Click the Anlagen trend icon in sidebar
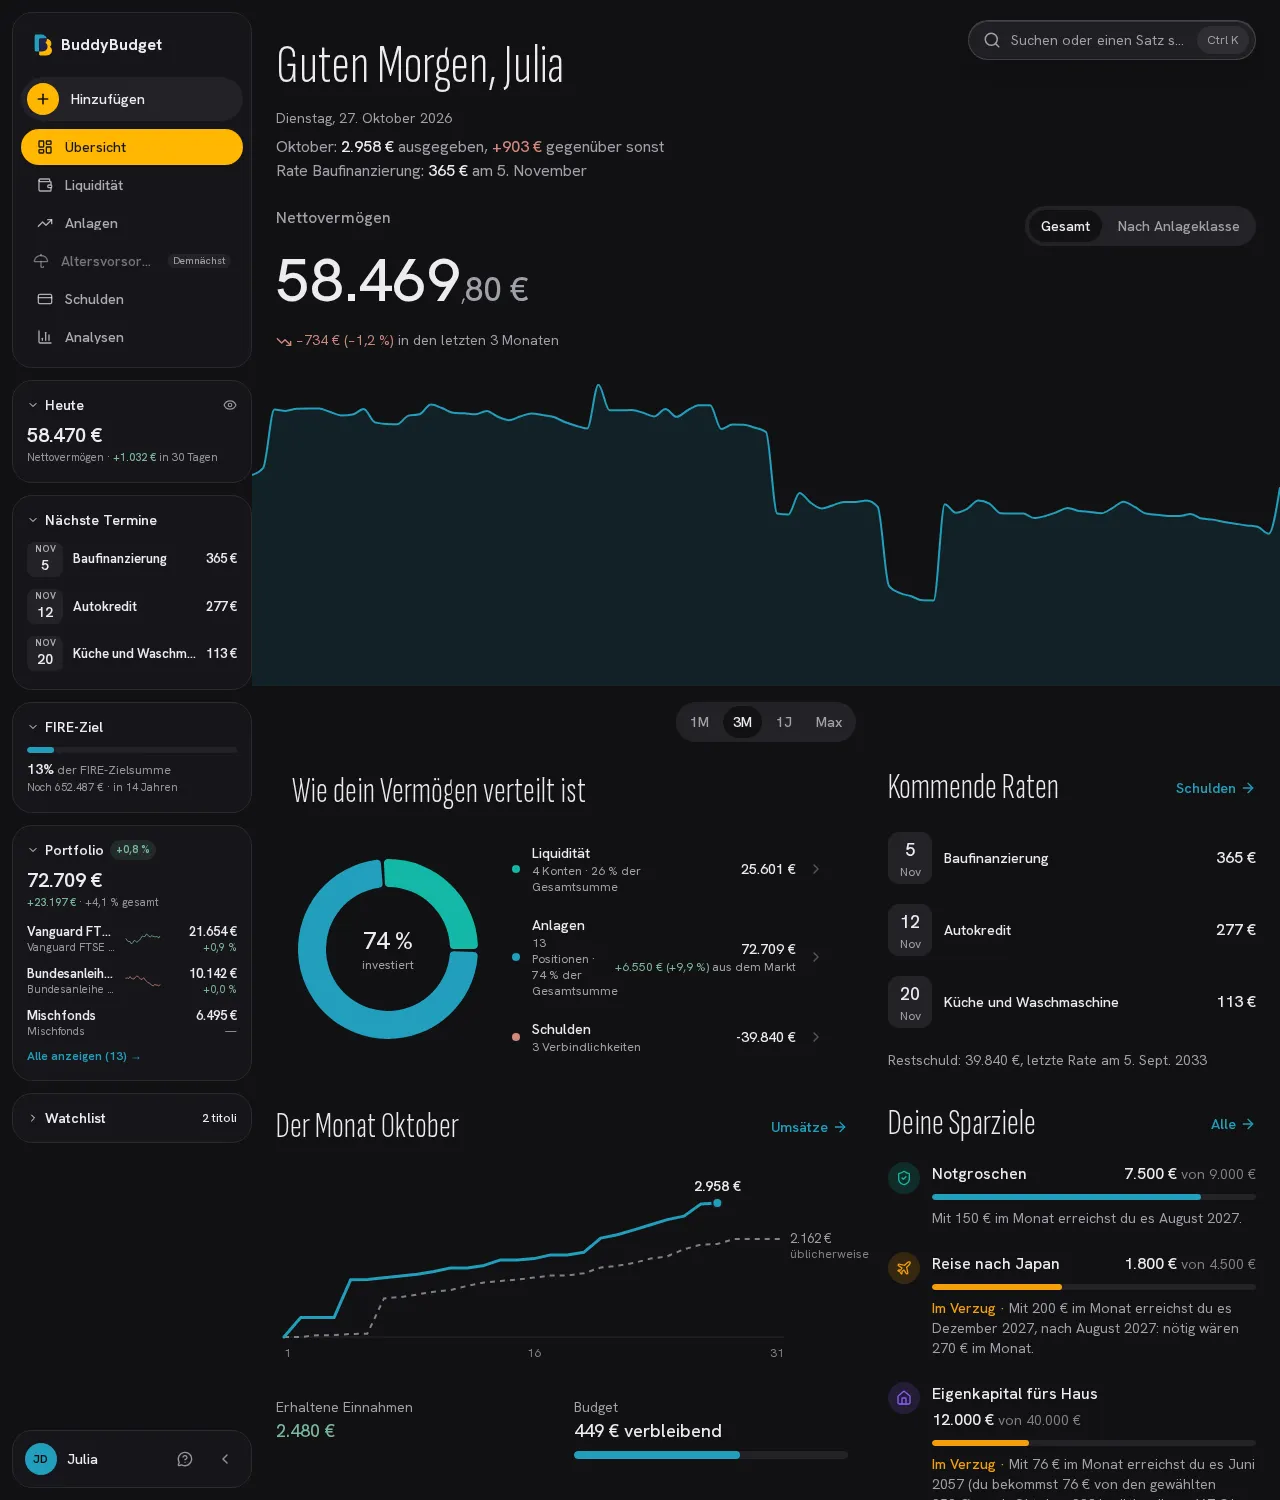 pos(45,223)
